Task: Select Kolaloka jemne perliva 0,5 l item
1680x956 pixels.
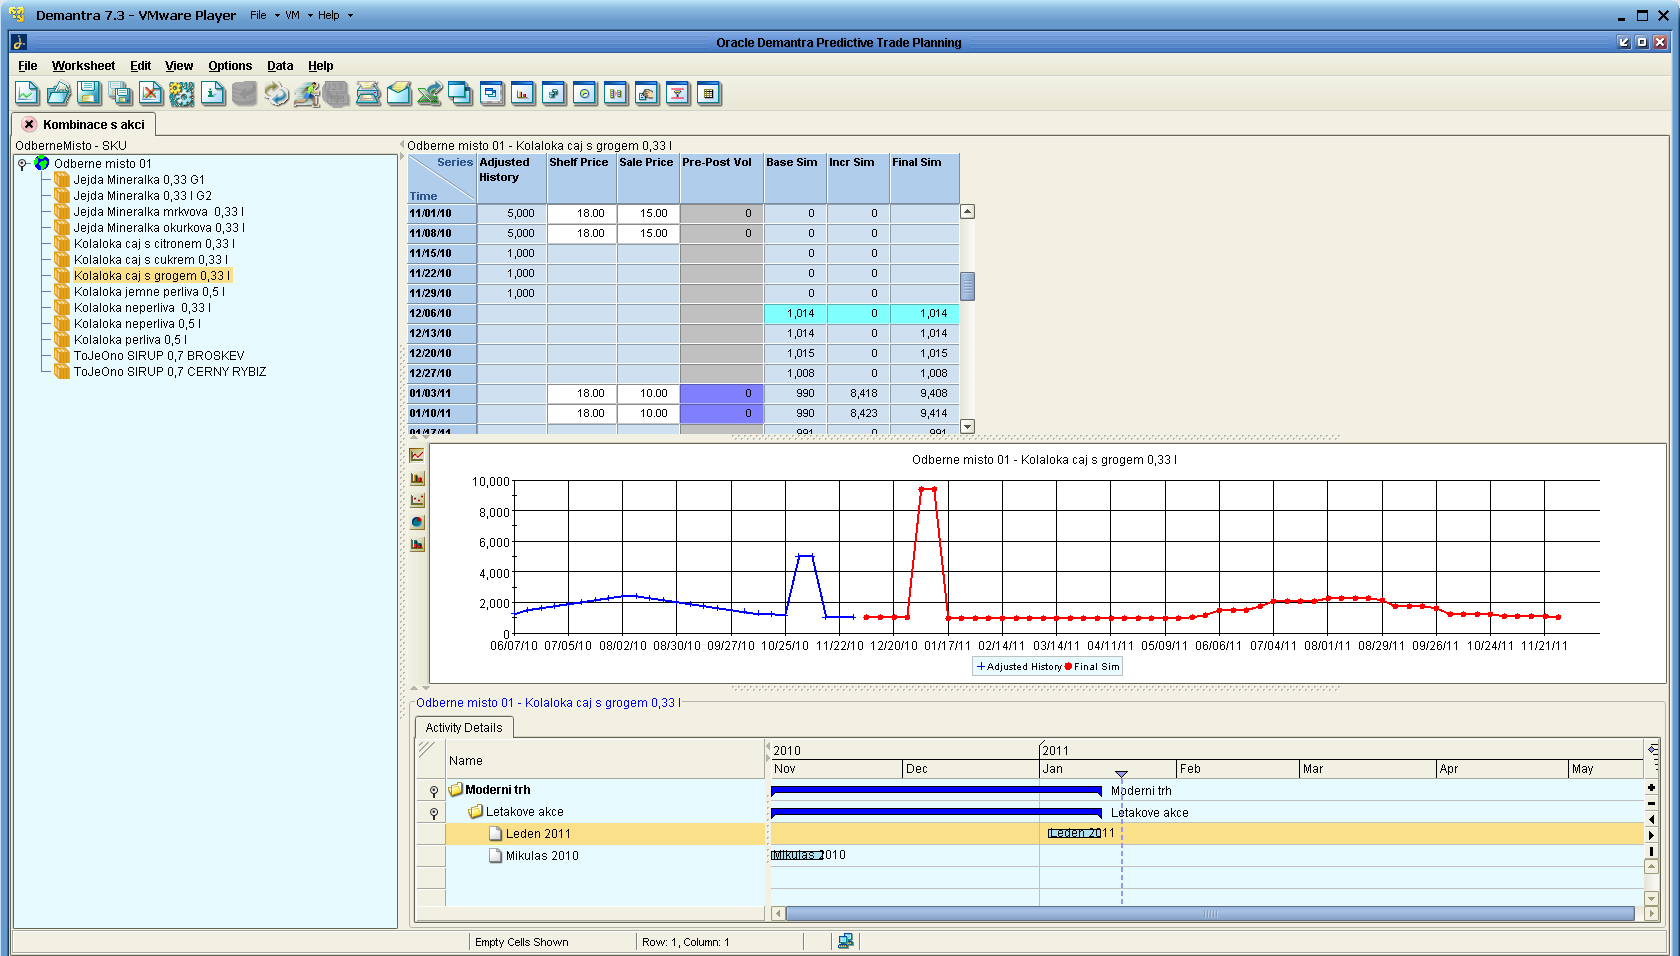Action: 149,292
